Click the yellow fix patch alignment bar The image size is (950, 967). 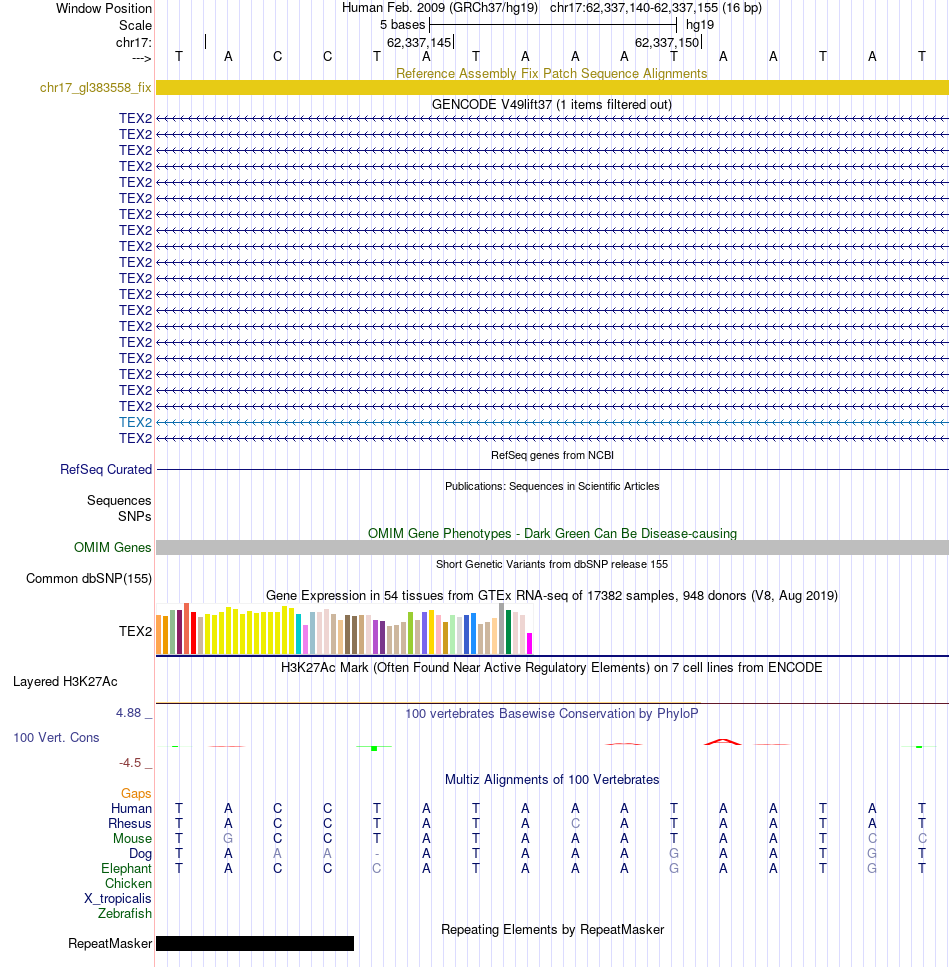(552, 88)
